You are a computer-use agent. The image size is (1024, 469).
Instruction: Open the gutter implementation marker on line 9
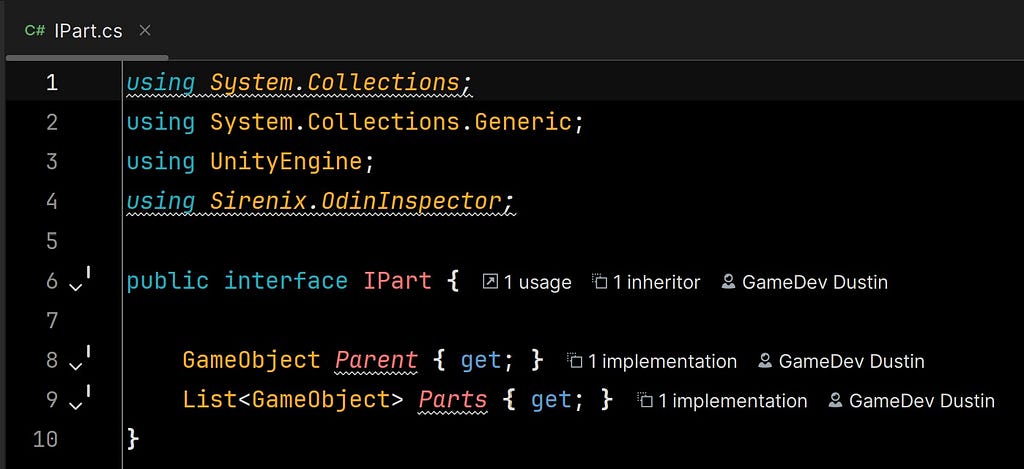[x=80, y=400]
